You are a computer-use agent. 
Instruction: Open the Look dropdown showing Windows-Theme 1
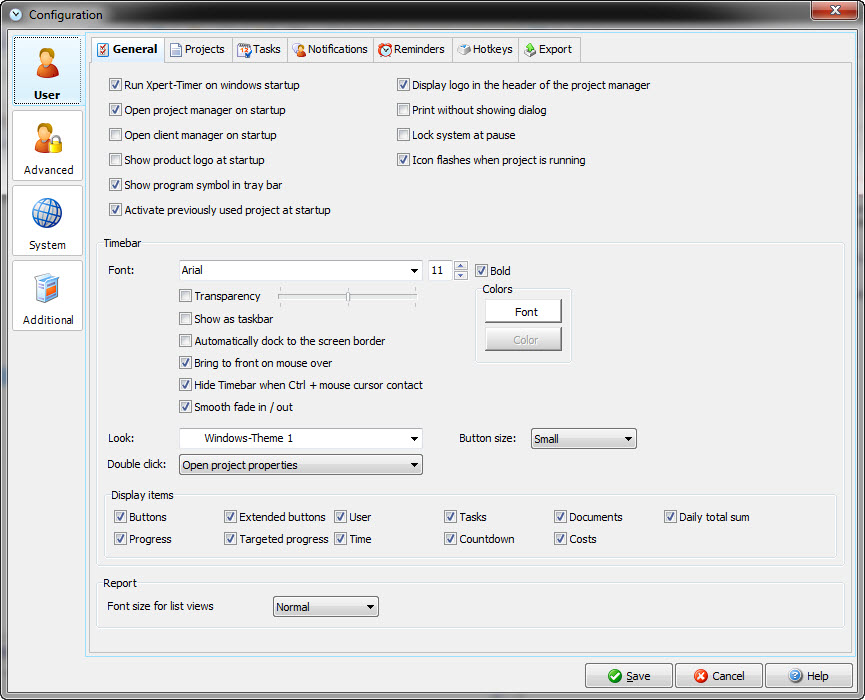pyautogui.click(x=301, y=439)
